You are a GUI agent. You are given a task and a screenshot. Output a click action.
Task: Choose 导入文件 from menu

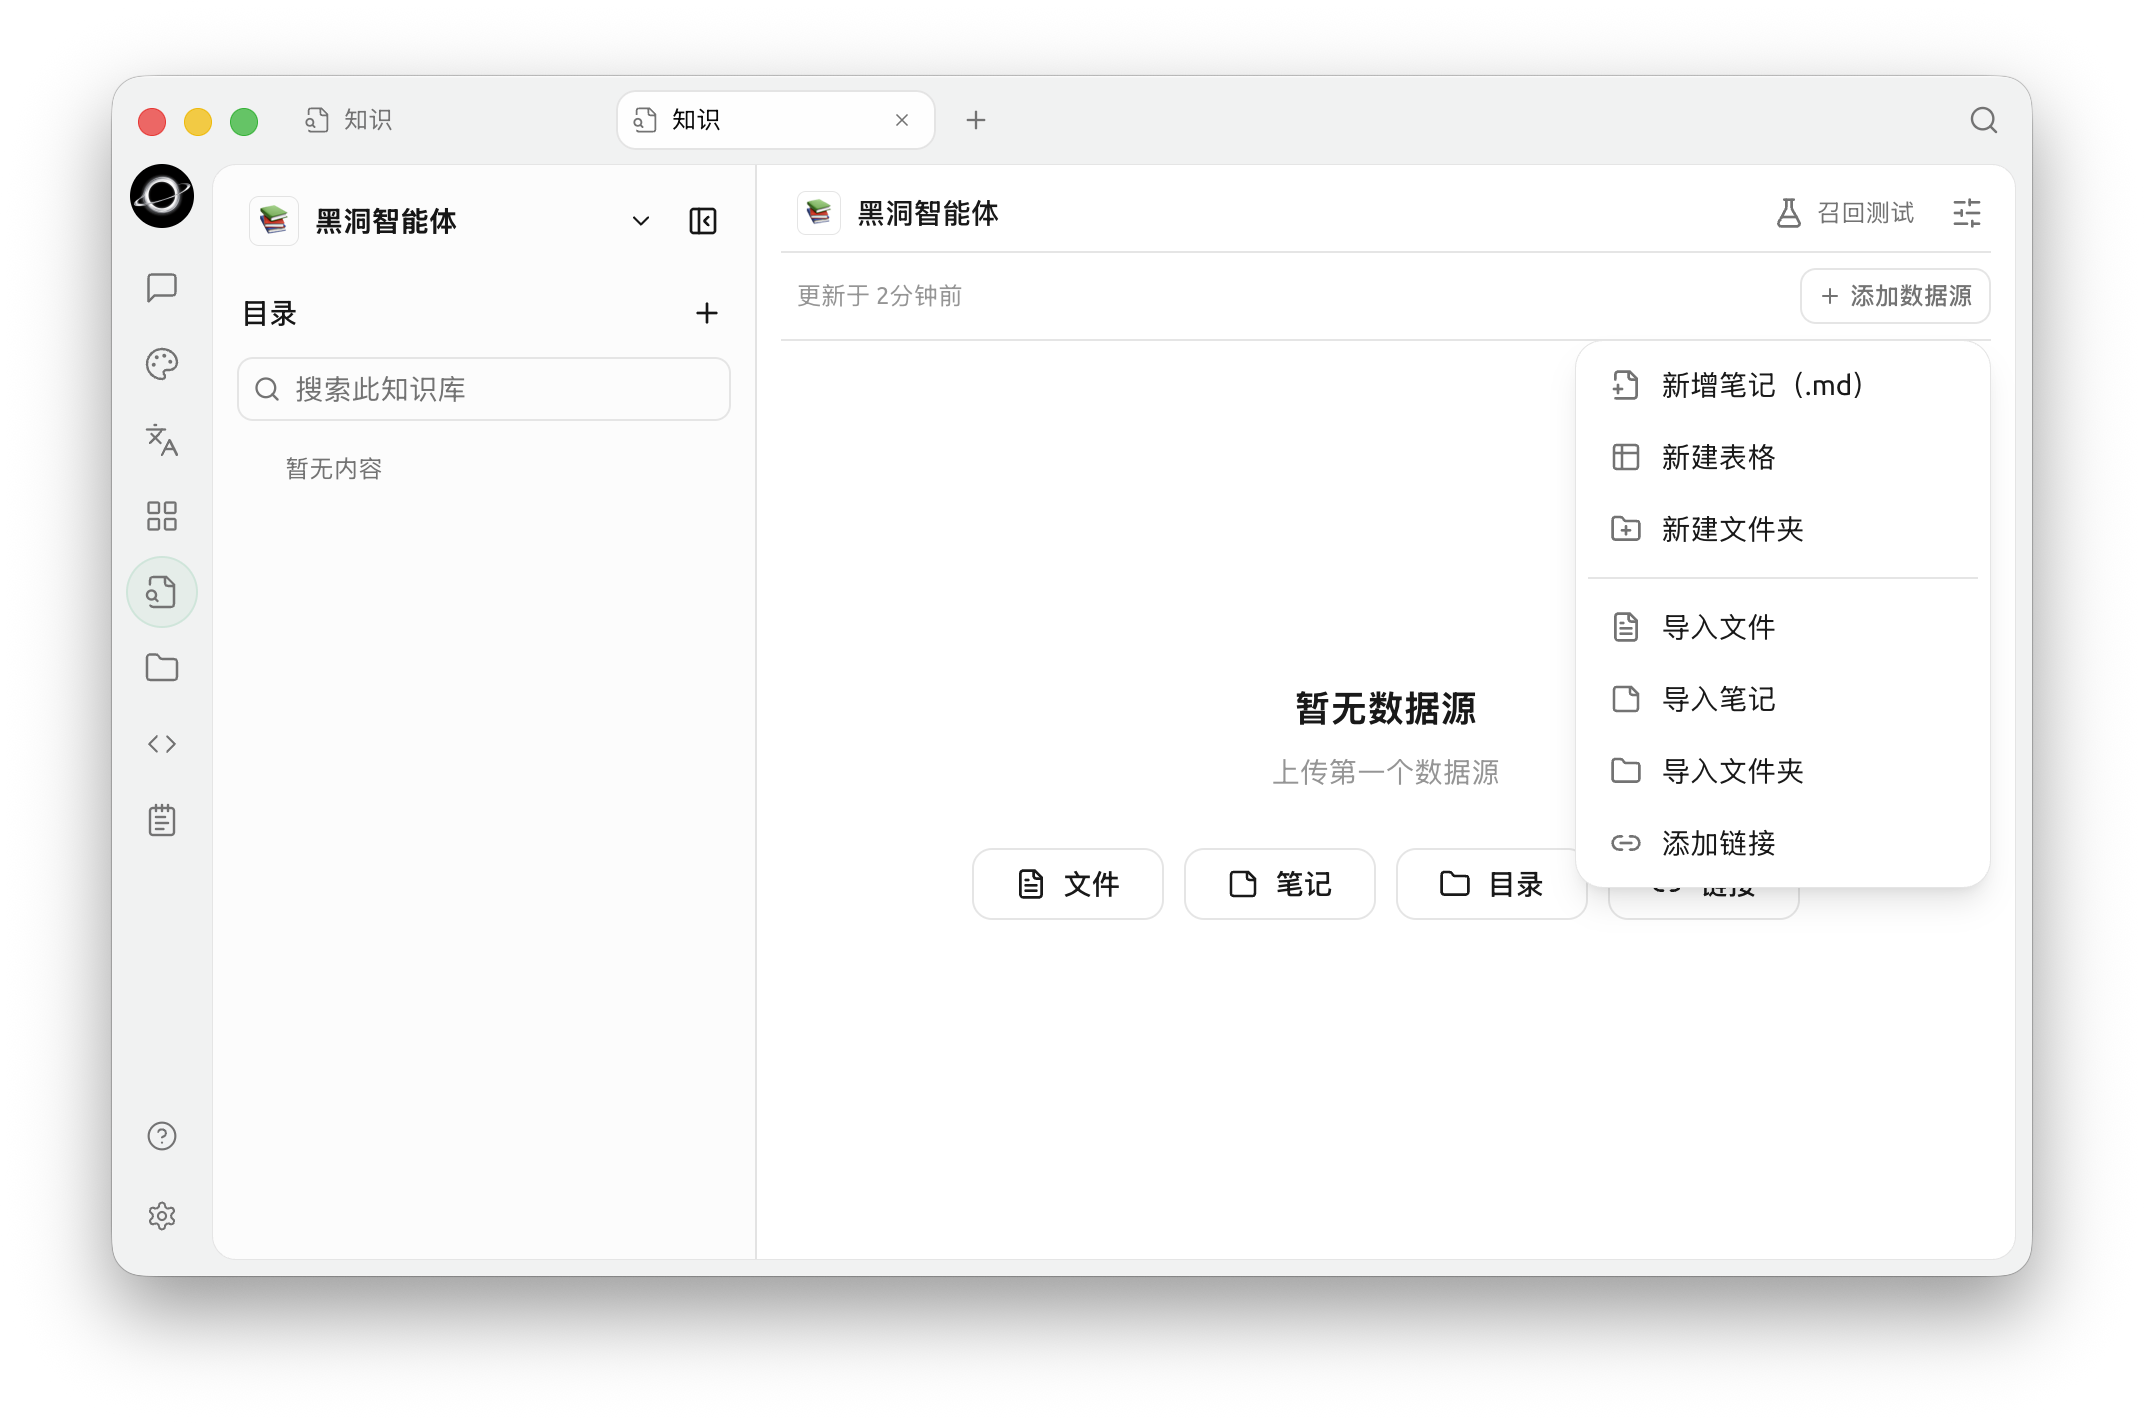[x=1783, y=627]
